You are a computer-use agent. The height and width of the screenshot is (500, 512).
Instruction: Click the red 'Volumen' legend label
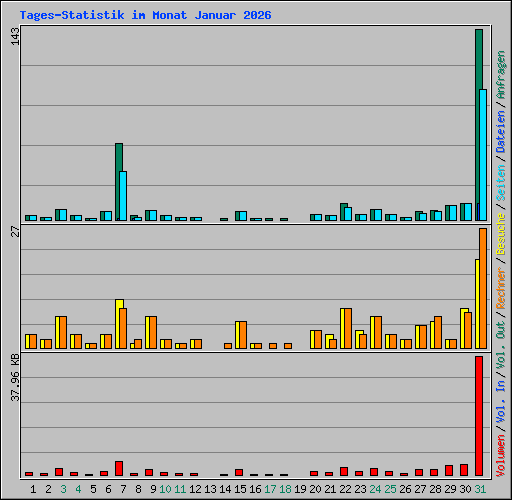click(501, 455)
